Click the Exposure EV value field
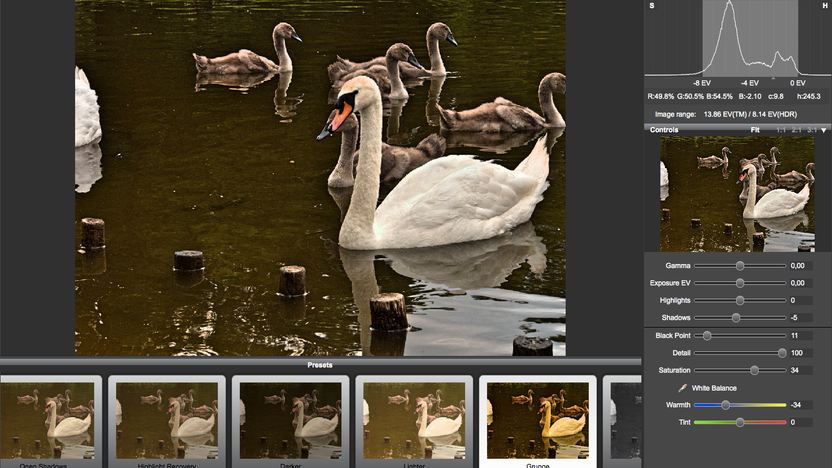This screenshot has width=832, height=468. click(x=801, y=283)
